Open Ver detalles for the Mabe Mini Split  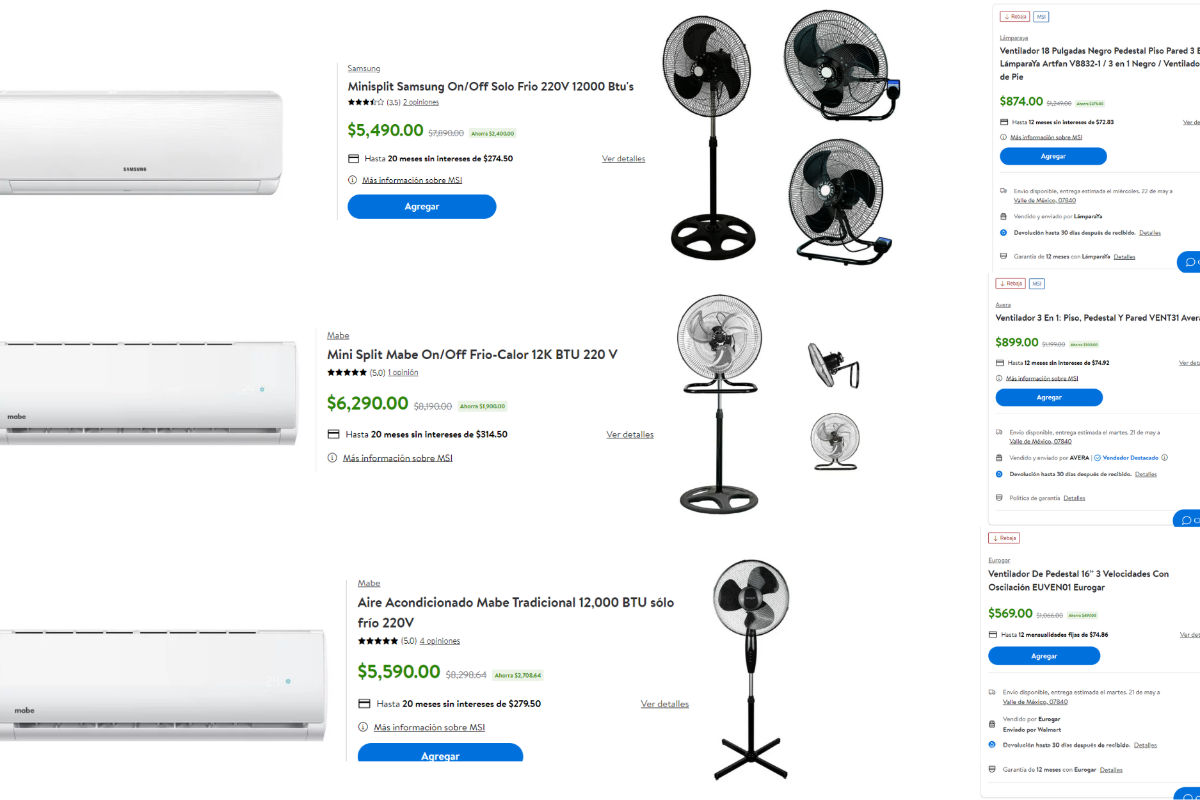click(630, 434)
